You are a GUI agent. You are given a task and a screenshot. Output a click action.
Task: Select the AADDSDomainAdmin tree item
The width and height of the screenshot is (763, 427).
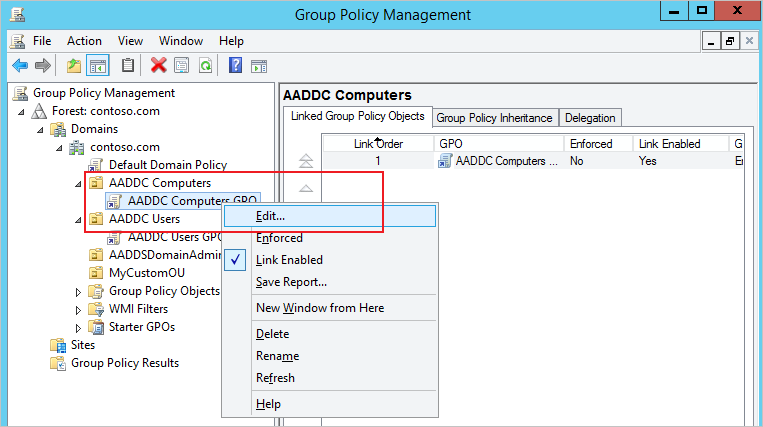(165, 255)
